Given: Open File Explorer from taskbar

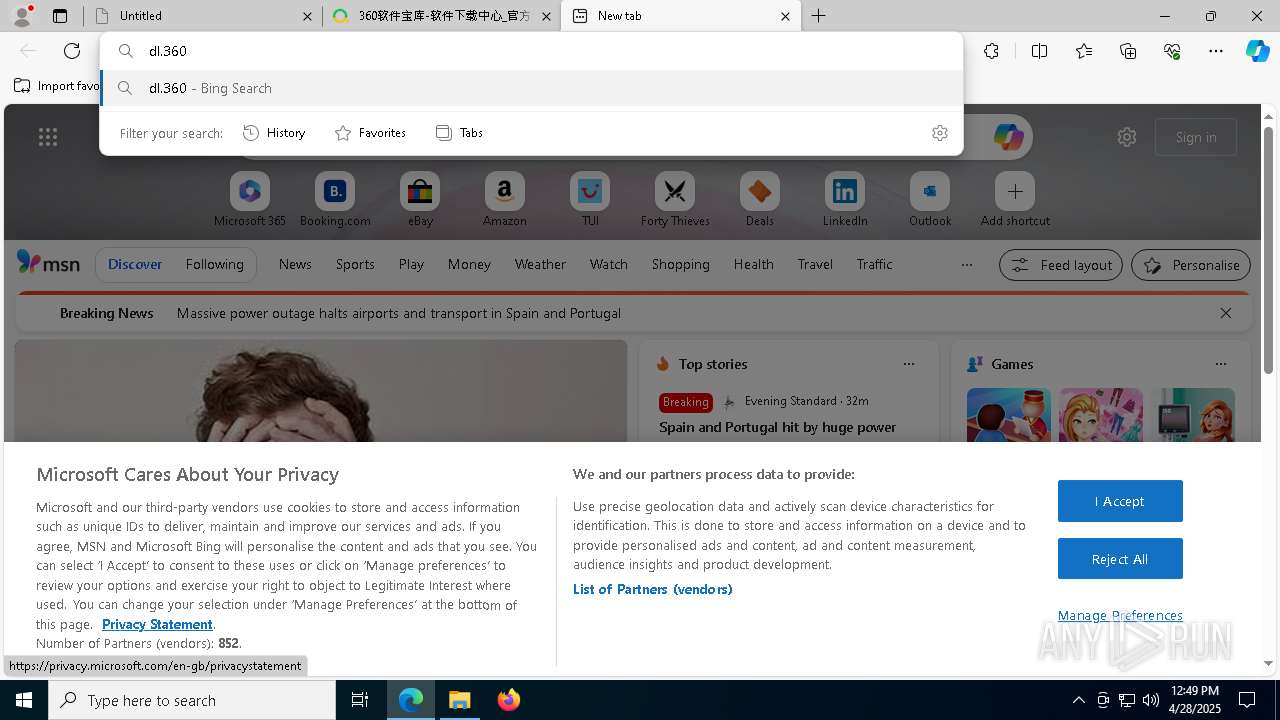Looking at the screenshot, I should click(x=460, y=700).
